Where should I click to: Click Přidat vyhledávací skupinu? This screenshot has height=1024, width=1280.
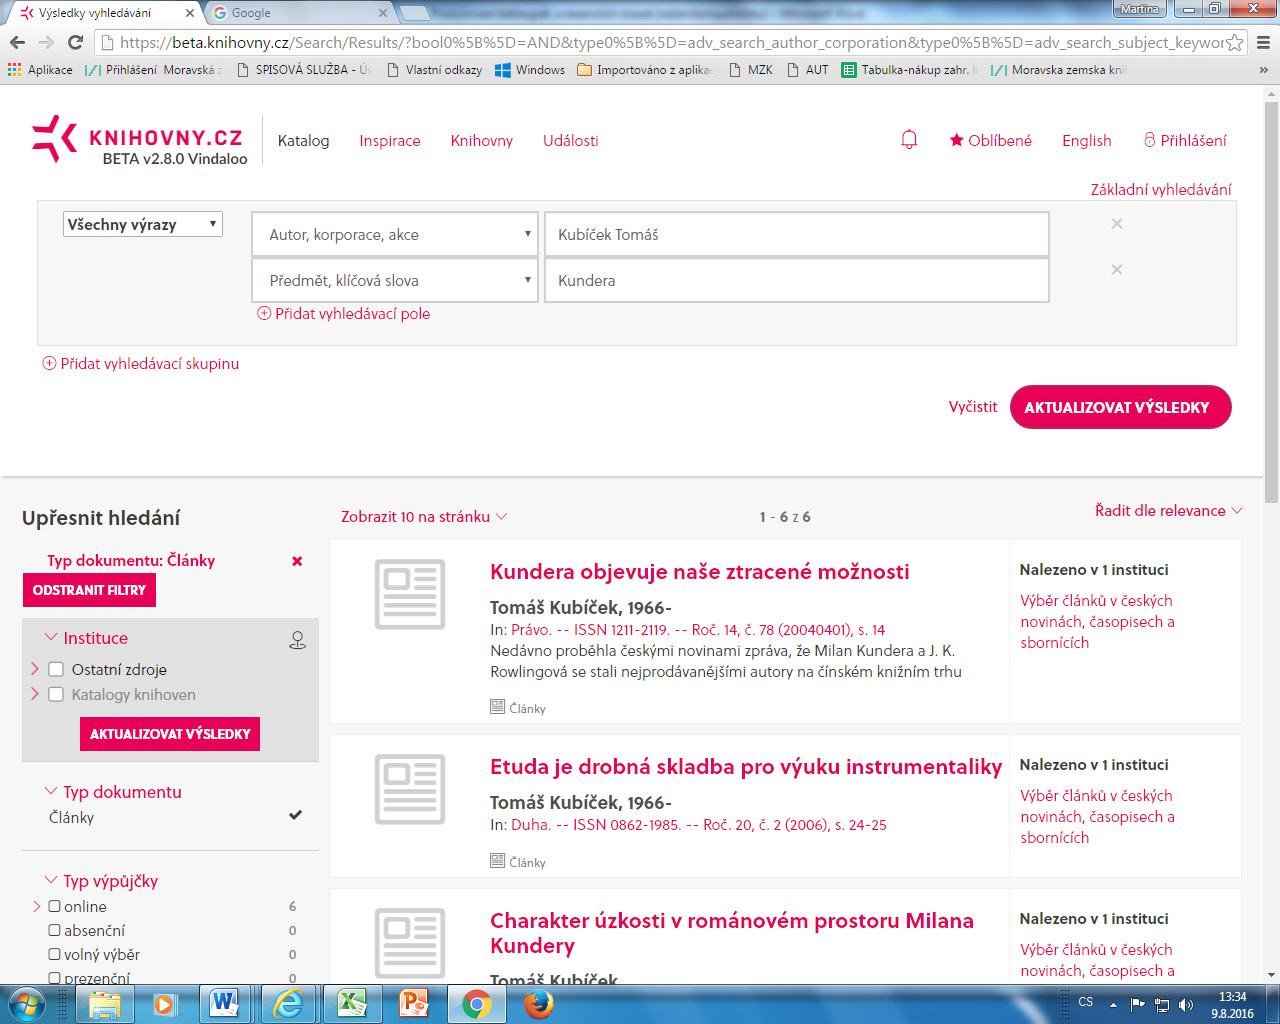point(141,363)
